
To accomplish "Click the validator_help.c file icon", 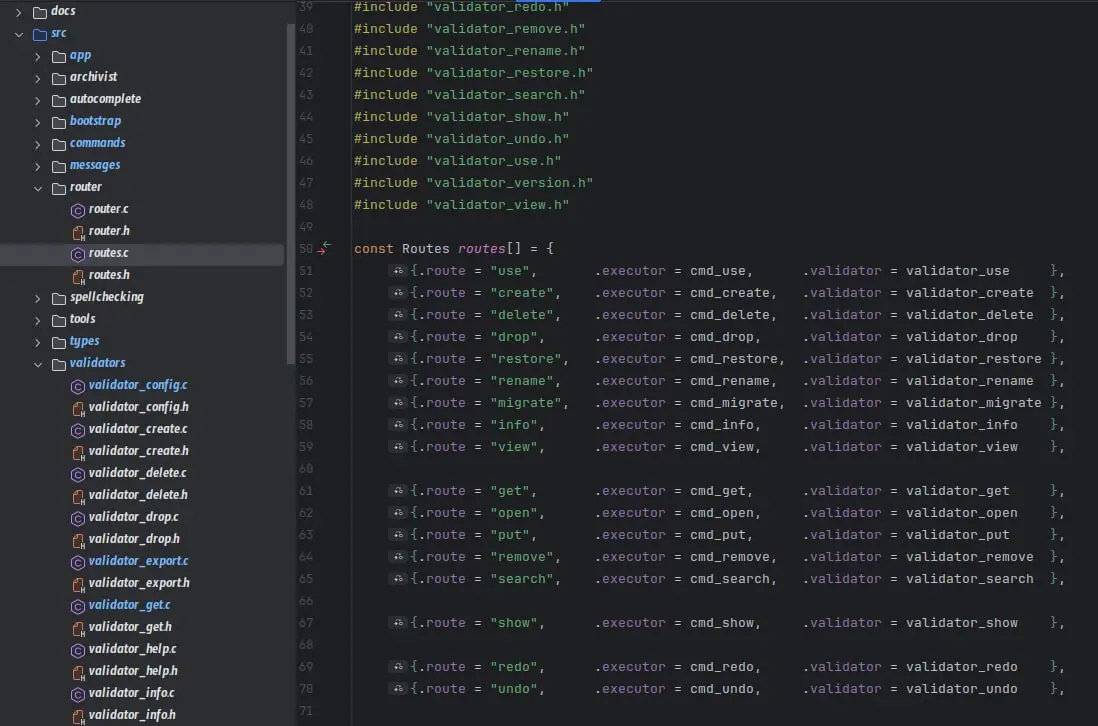I will coord(78,650).
